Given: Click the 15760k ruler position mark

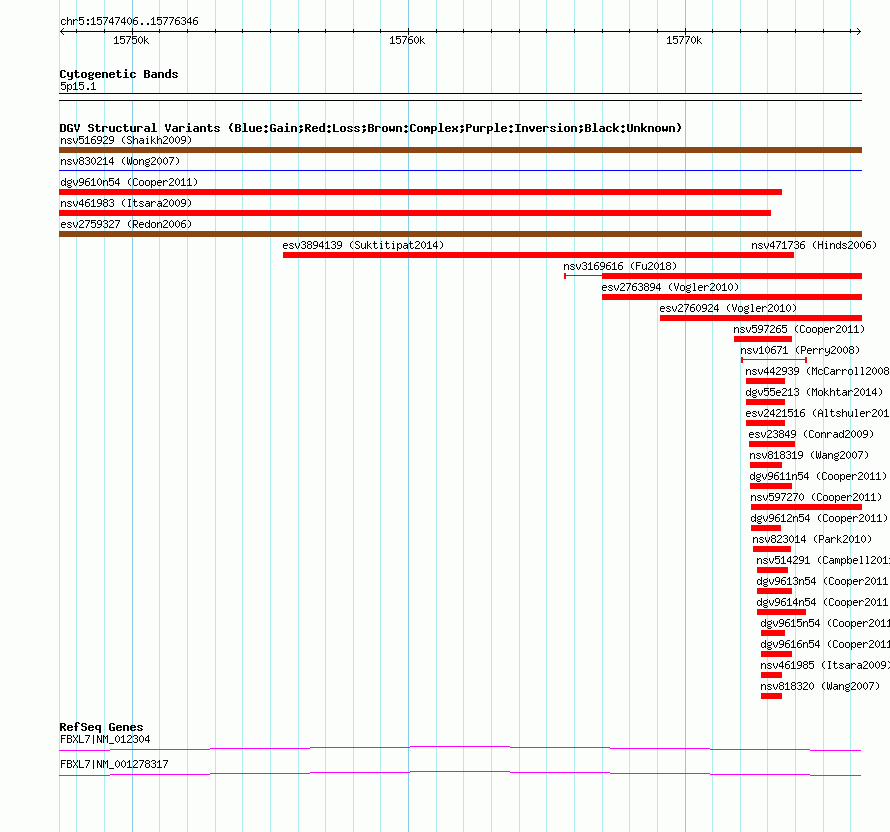Looking at the screenshot, I should 407,40.
